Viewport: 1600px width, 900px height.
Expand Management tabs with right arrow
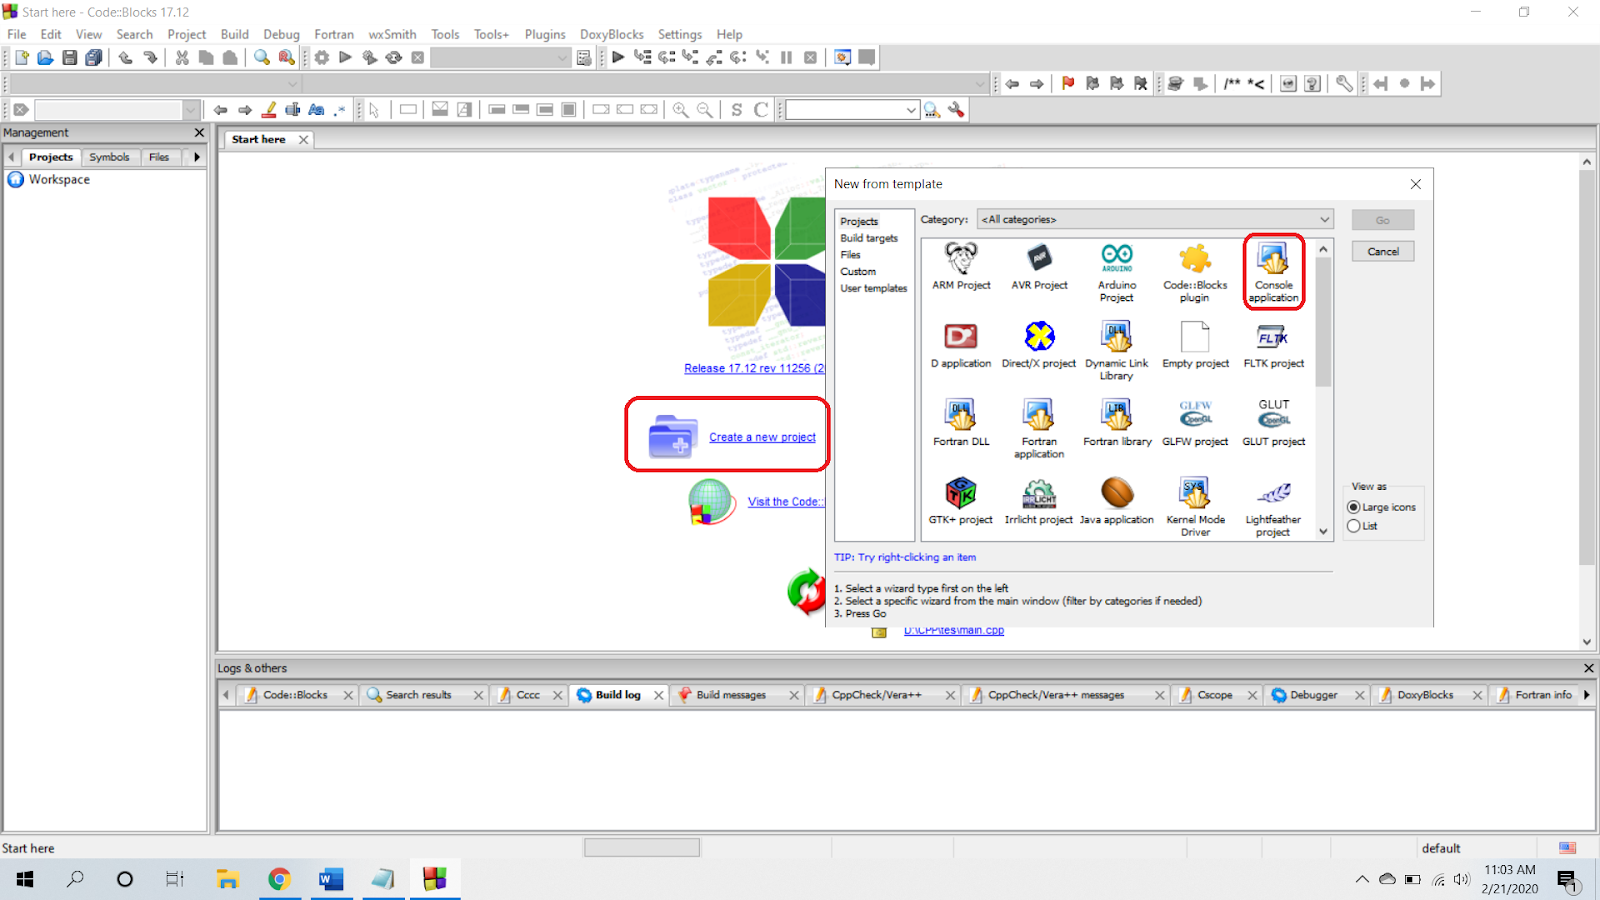(197, 157)
